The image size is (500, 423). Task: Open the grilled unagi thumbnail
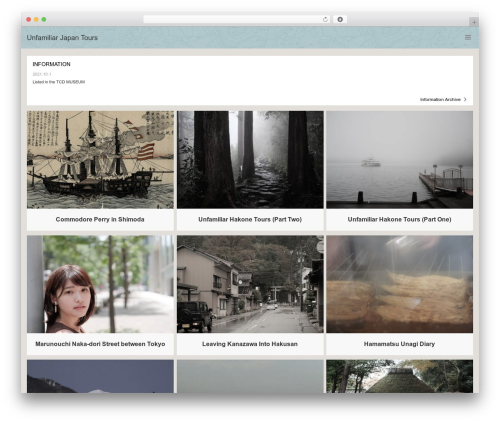coord(399,284)
